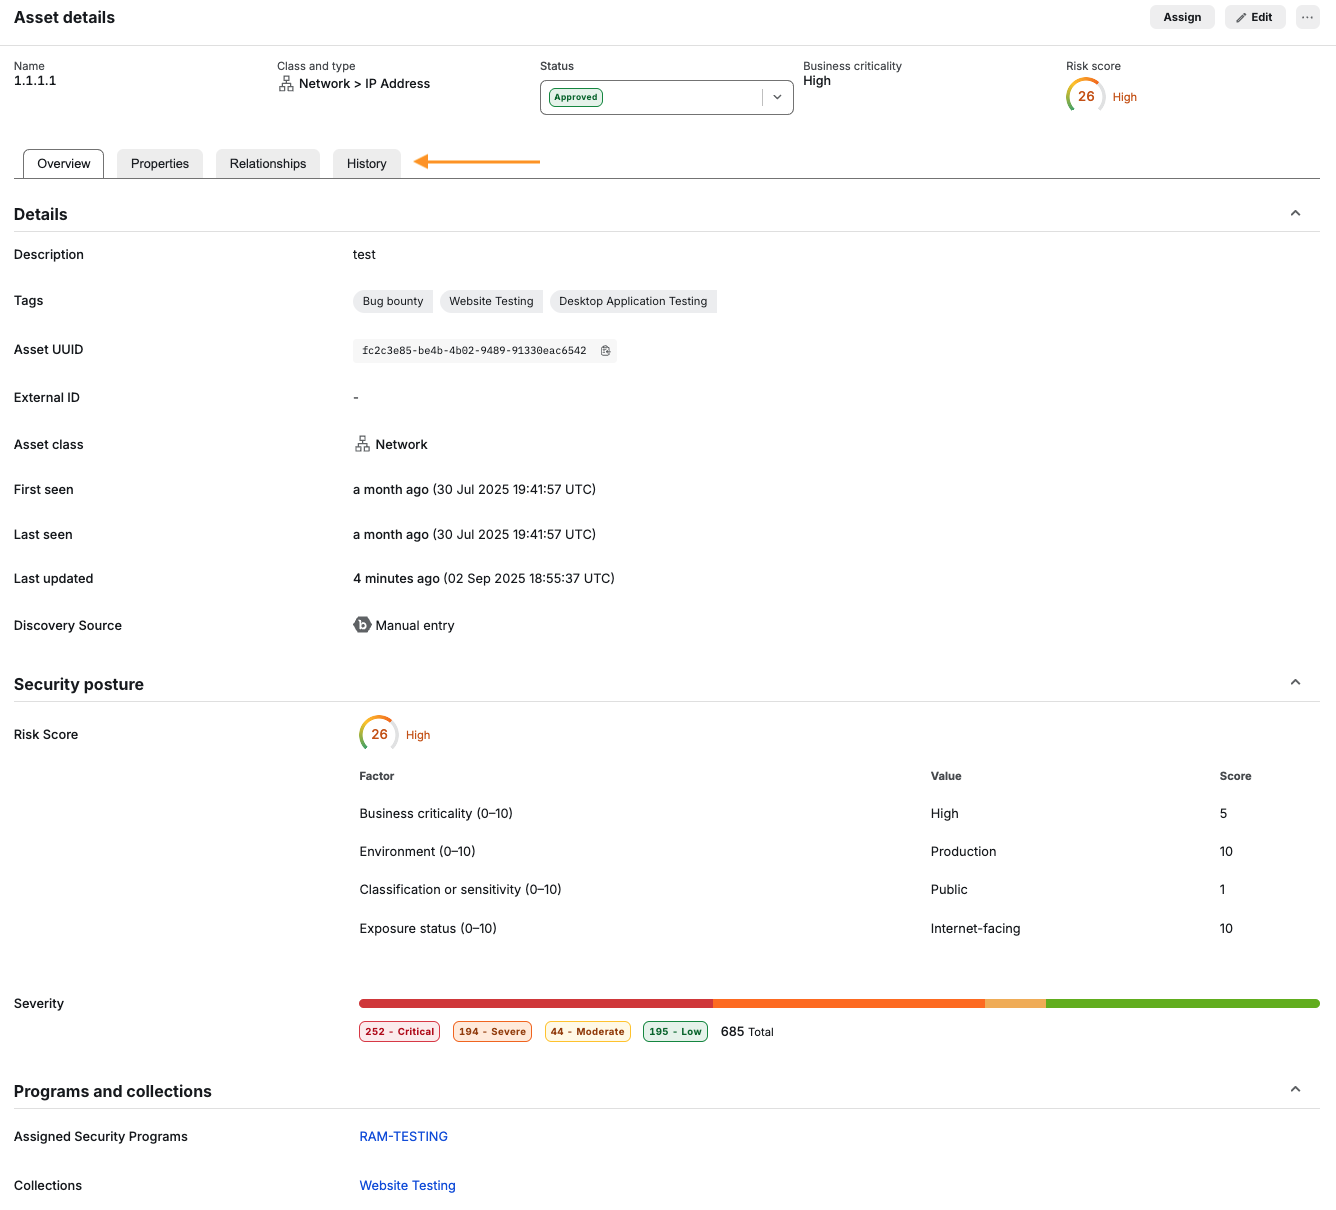Screen dimensions: 1336x1210
Task: Click the 44 - Moderate badge
Action: (x=588, y=1032)
